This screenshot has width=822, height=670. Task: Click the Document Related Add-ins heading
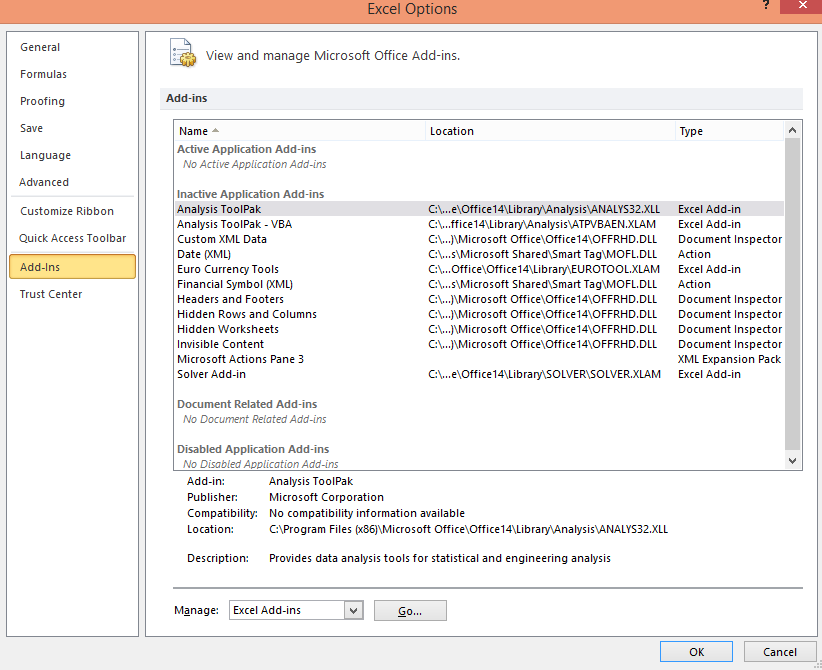point(247,404)
